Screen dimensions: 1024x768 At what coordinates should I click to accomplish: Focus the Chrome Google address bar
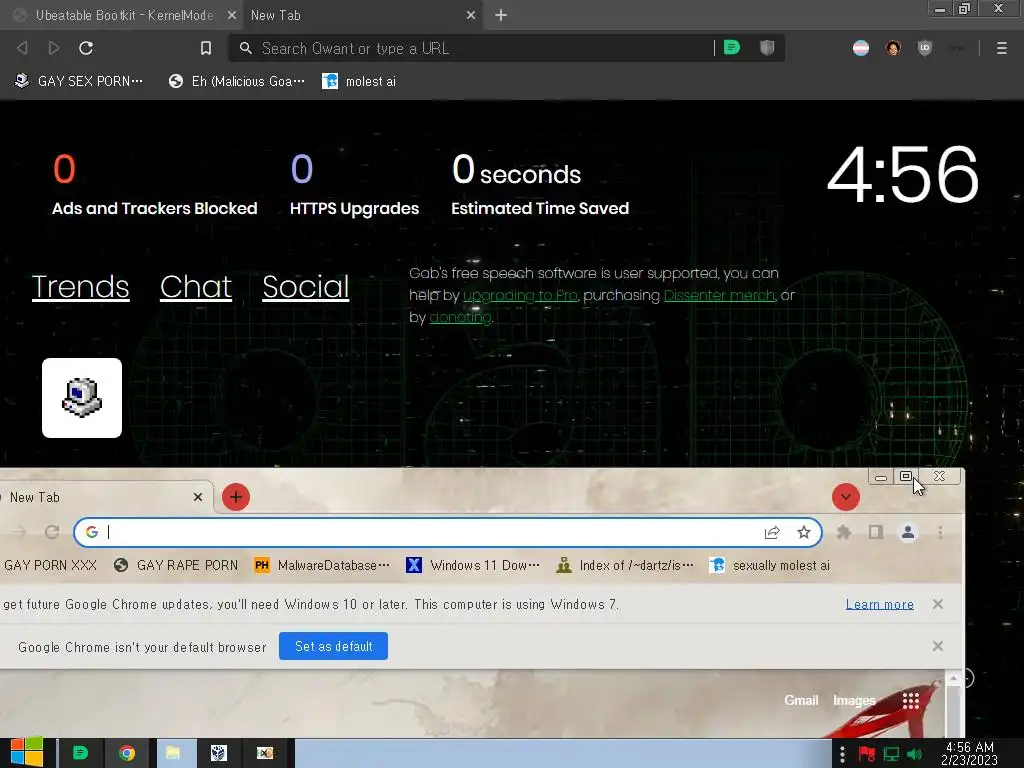(x=447, y=532)
